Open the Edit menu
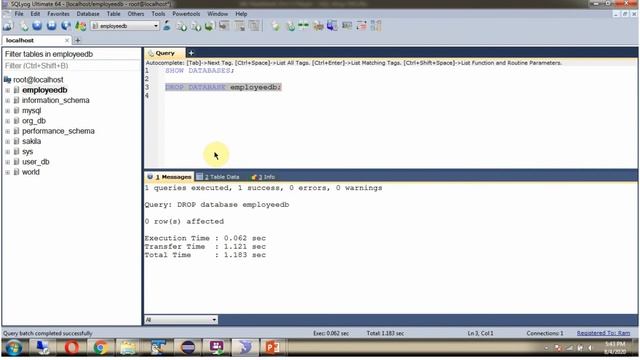640x360 pixels. 35,14
